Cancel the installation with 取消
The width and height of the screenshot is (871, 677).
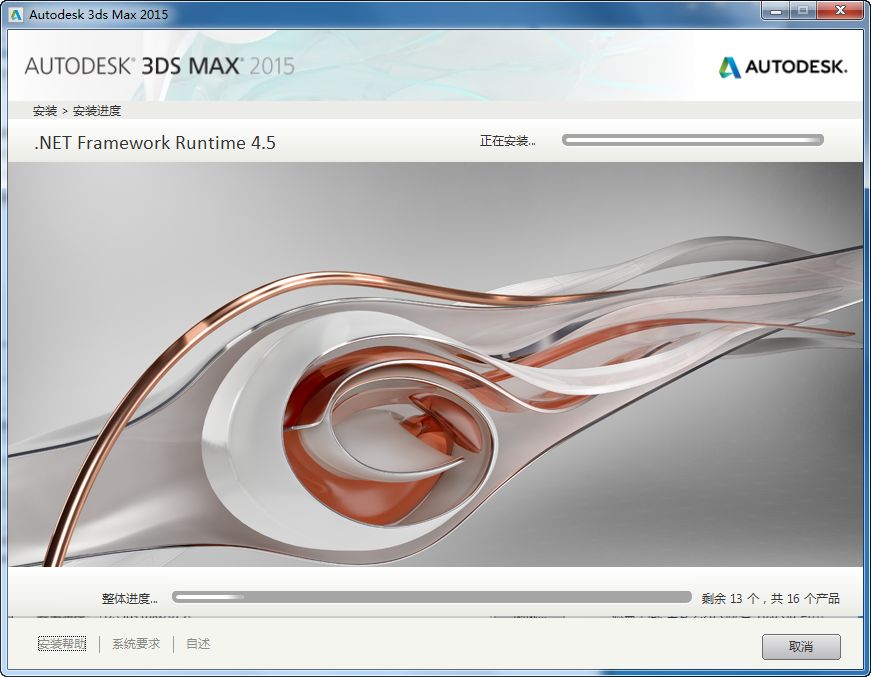[800, 648]
